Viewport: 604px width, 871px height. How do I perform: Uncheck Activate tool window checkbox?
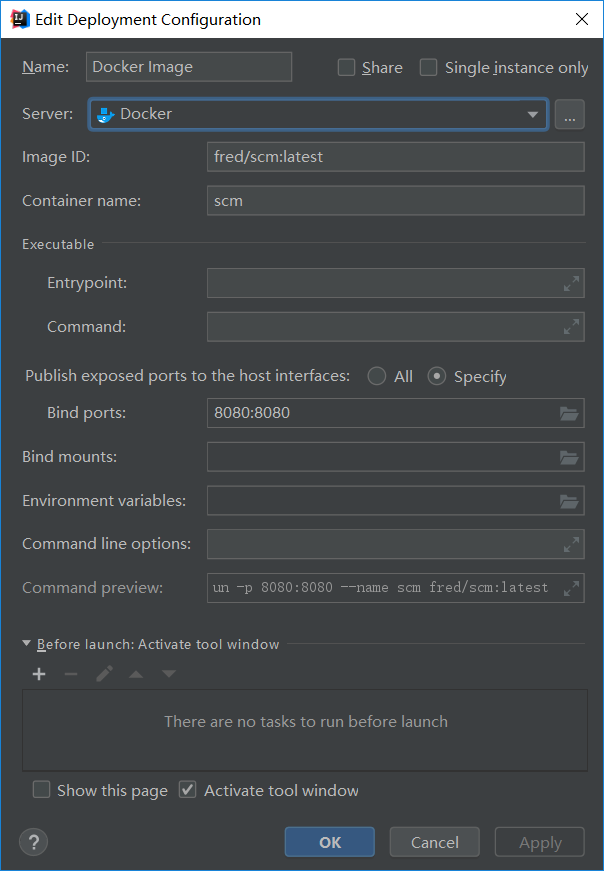pos(188,789)
